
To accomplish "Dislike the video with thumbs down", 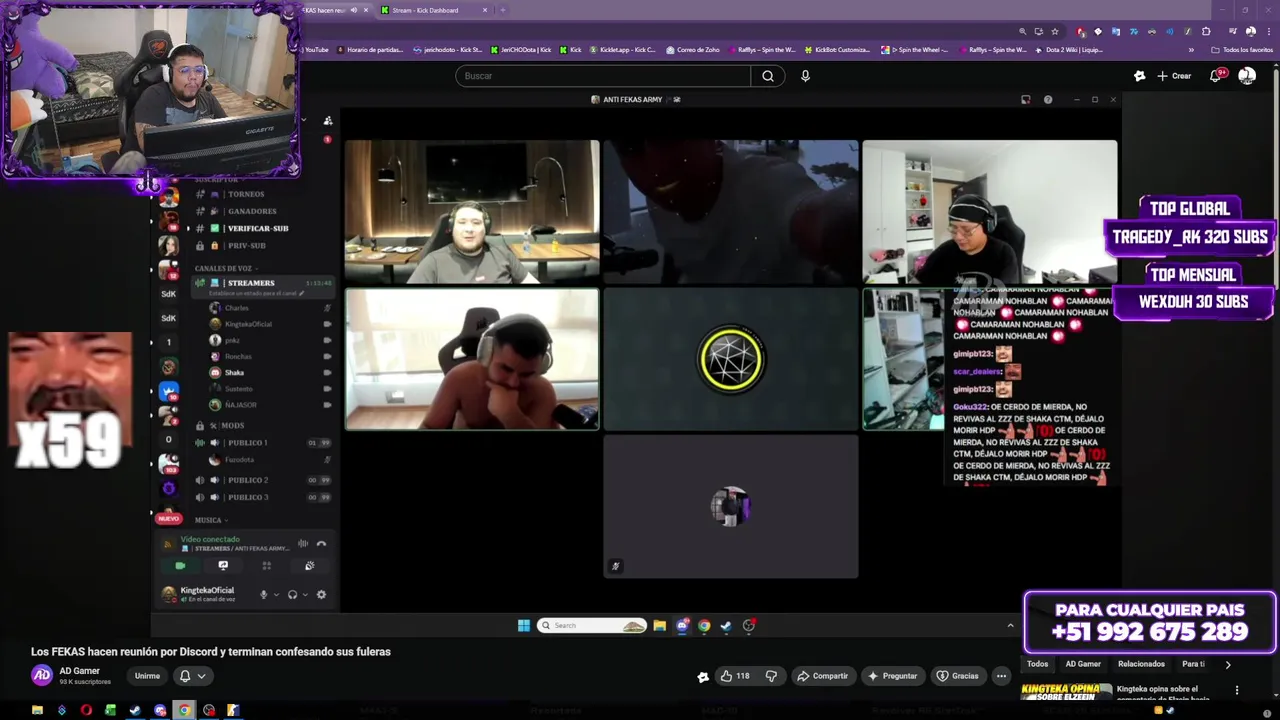I will pyautogui.click(x=771, y=676).
